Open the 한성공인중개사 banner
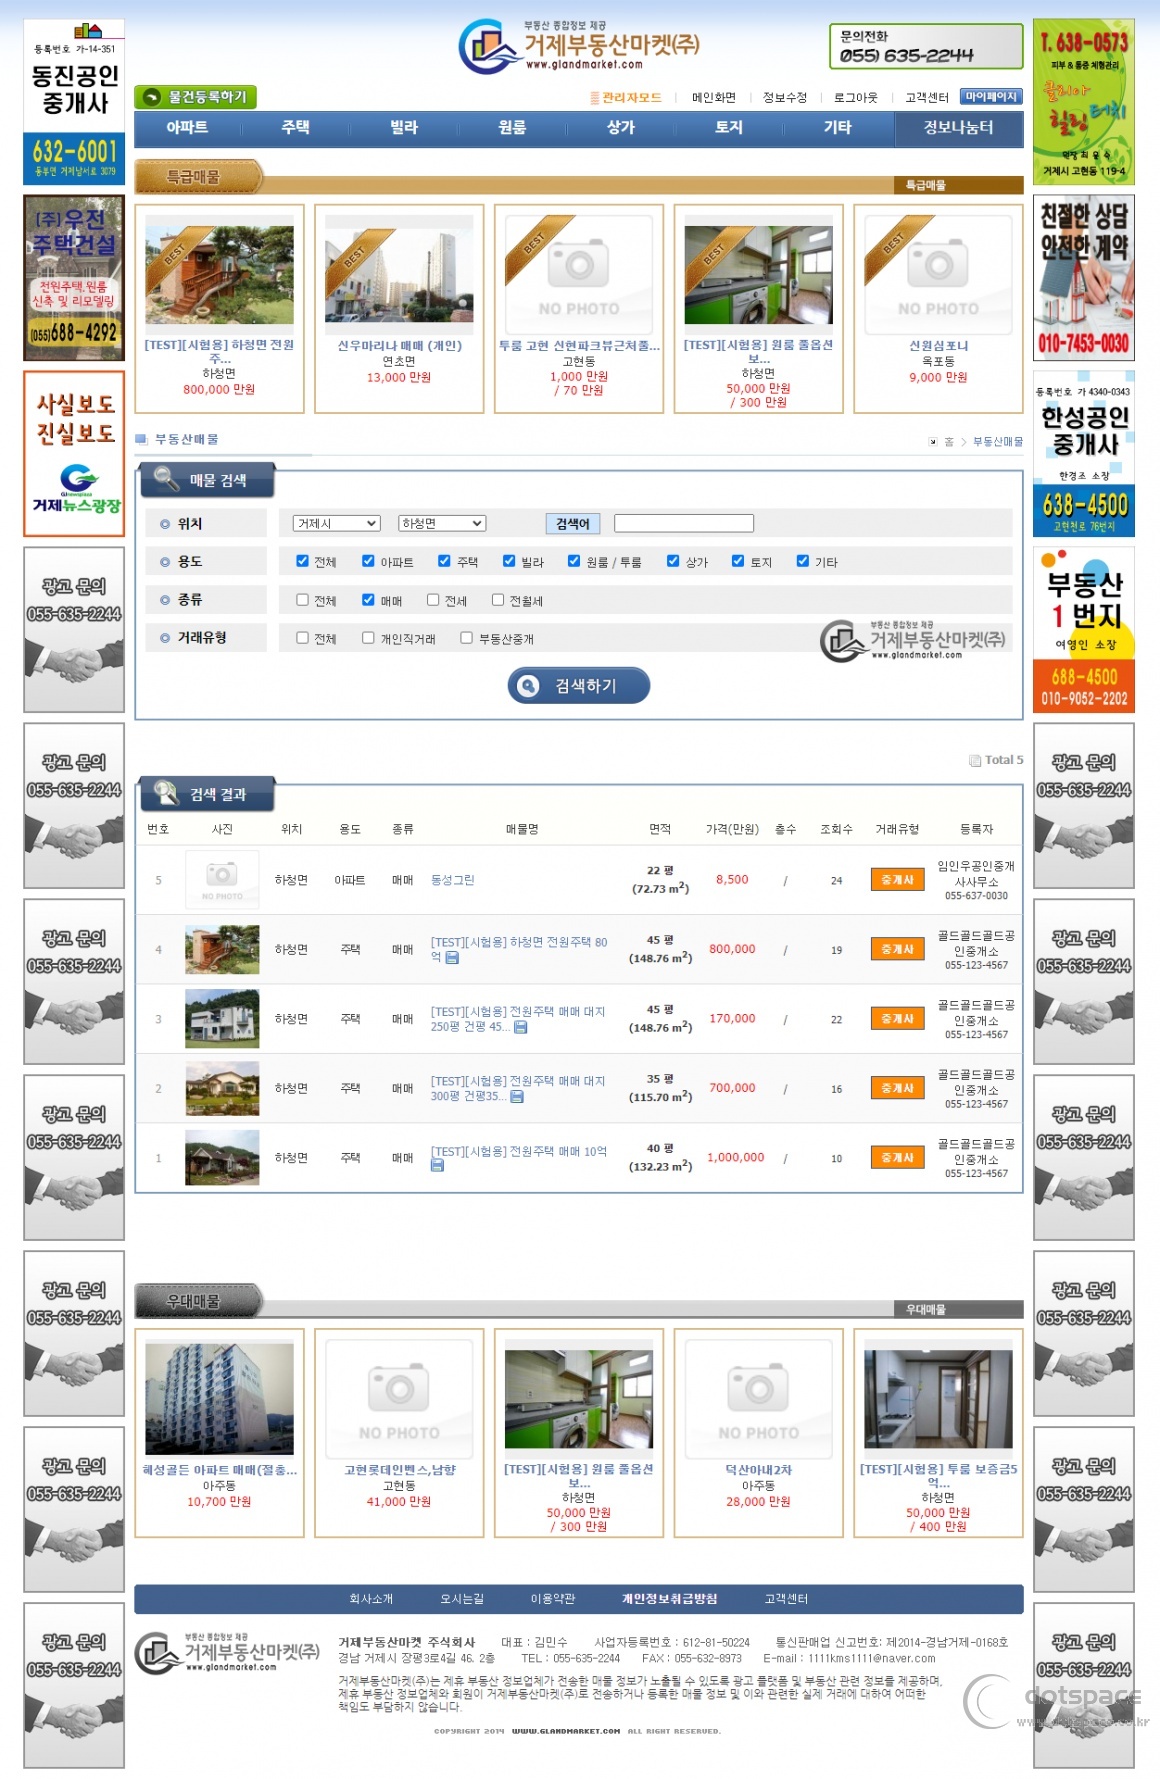The image size is (1160, 1779). pyautogui.click(x=1084, y=454)
